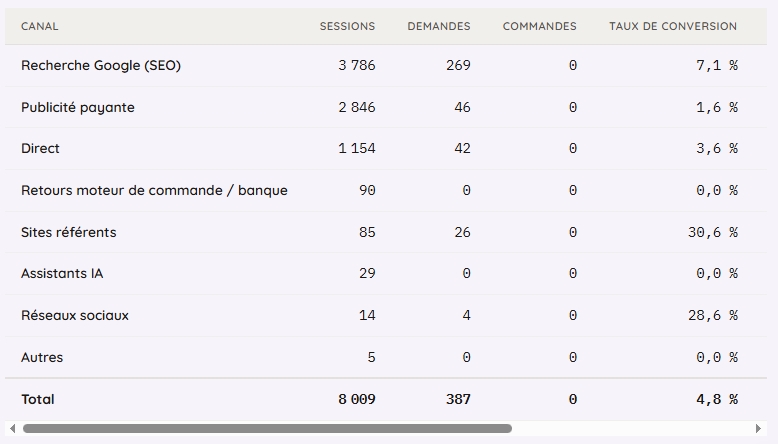Click the scroll right arrow of the table
Screen dimensions: 778x444
[x=758, y=429]
